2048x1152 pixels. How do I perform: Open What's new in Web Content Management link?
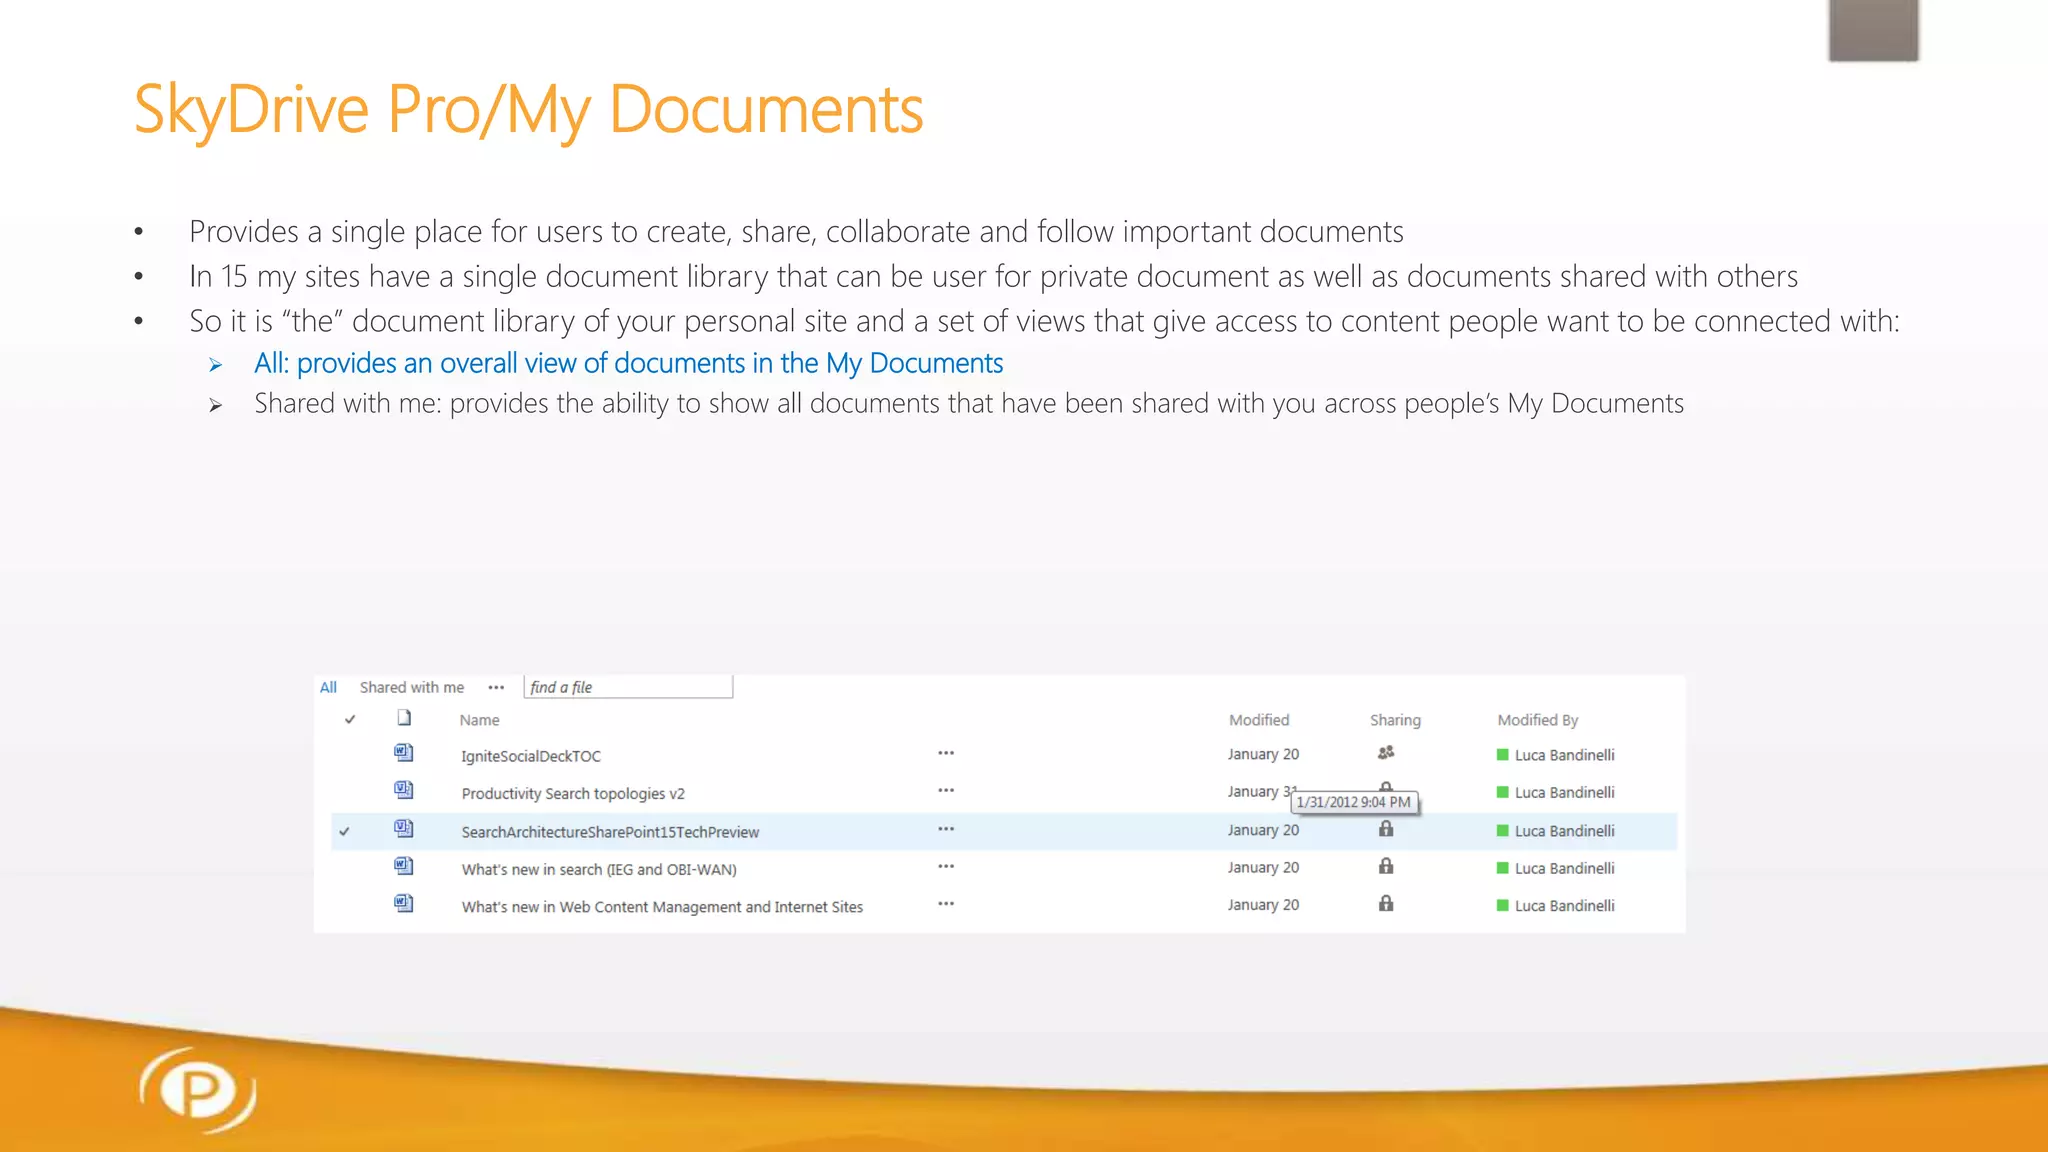click(662, 907)
